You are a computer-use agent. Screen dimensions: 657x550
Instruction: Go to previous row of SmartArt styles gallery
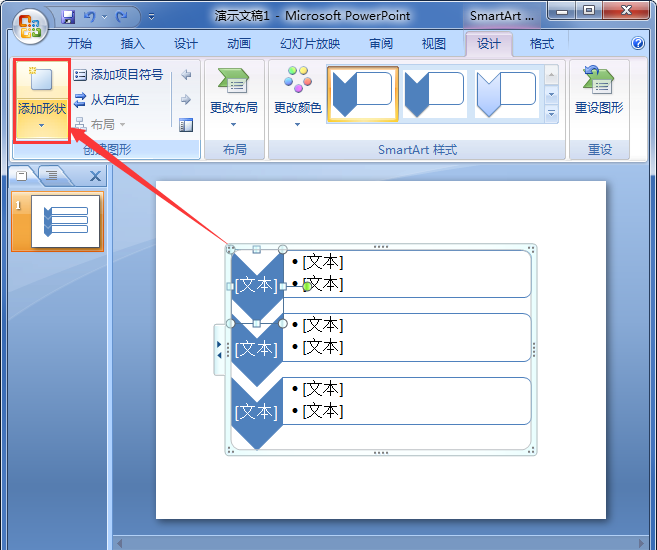pyautogui.click(x=551, y=76)
